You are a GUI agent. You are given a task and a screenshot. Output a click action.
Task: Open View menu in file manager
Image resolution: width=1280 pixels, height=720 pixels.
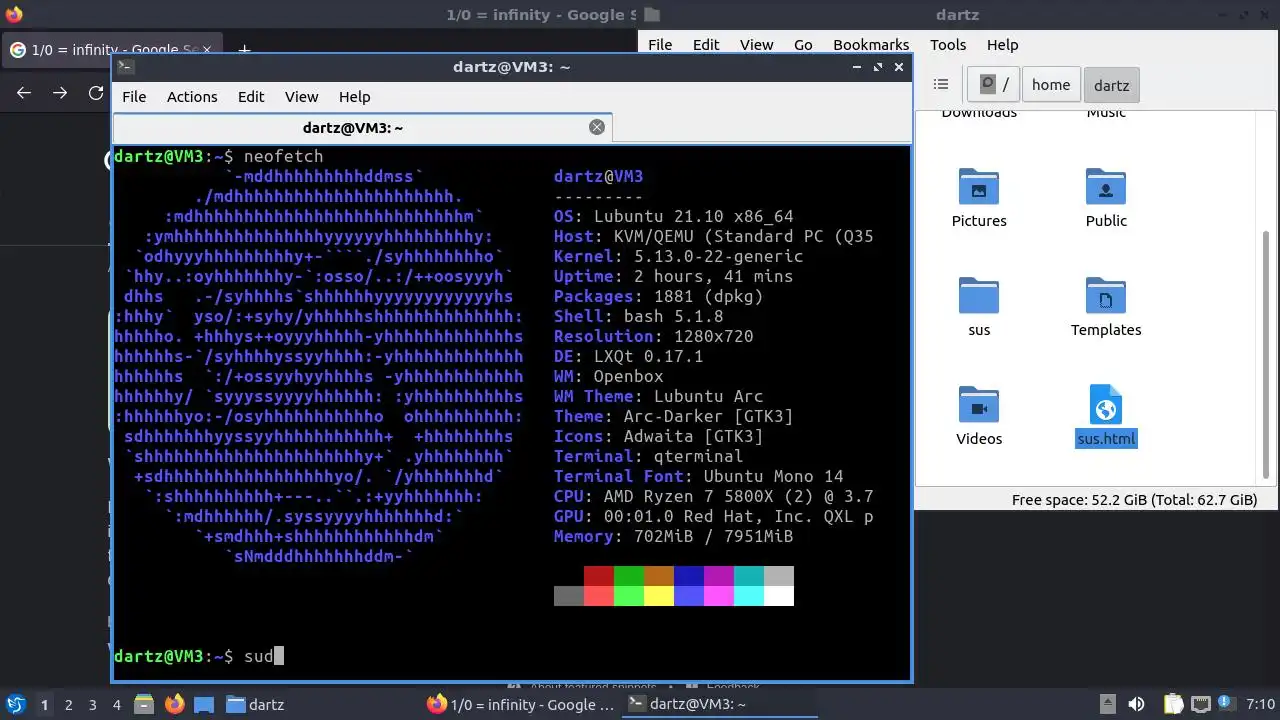[757, 45]
